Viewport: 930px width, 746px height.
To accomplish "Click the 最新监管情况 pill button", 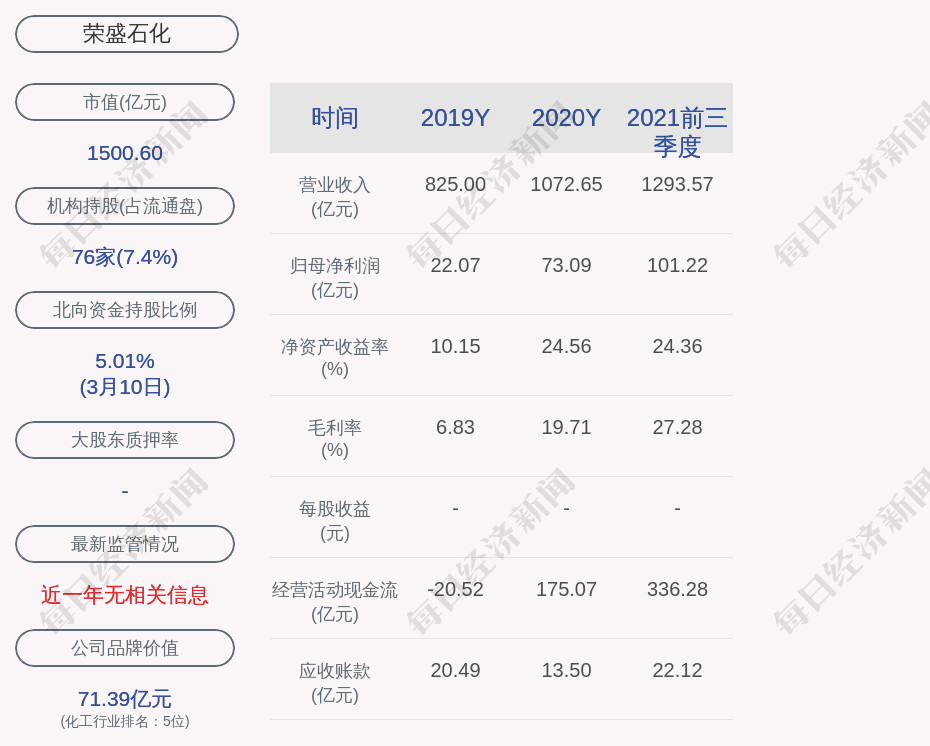I will pyautogui.click(x=125, y=544).
